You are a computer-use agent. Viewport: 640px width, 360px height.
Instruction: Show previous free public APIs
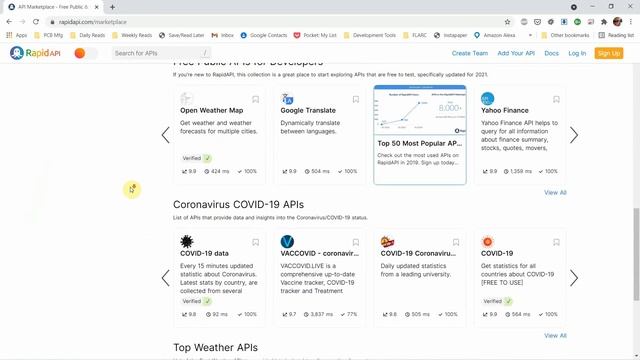165,135
